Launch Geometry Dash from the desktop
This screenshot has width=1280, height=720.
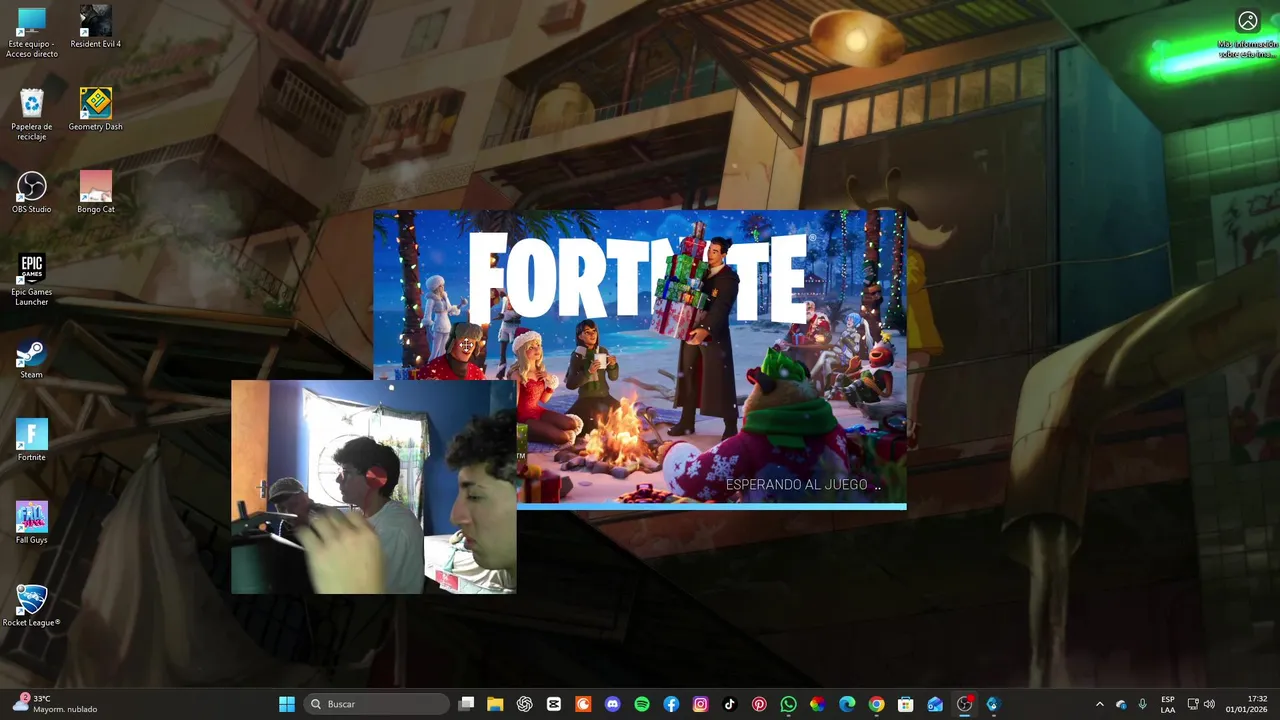click(x=96, y=110)
